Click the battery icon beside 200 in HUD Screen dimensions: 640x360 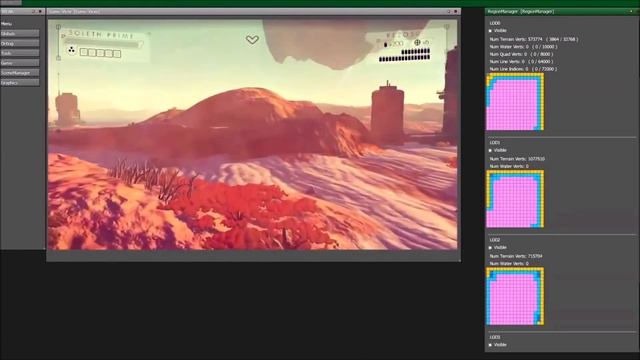click(385, 44)
